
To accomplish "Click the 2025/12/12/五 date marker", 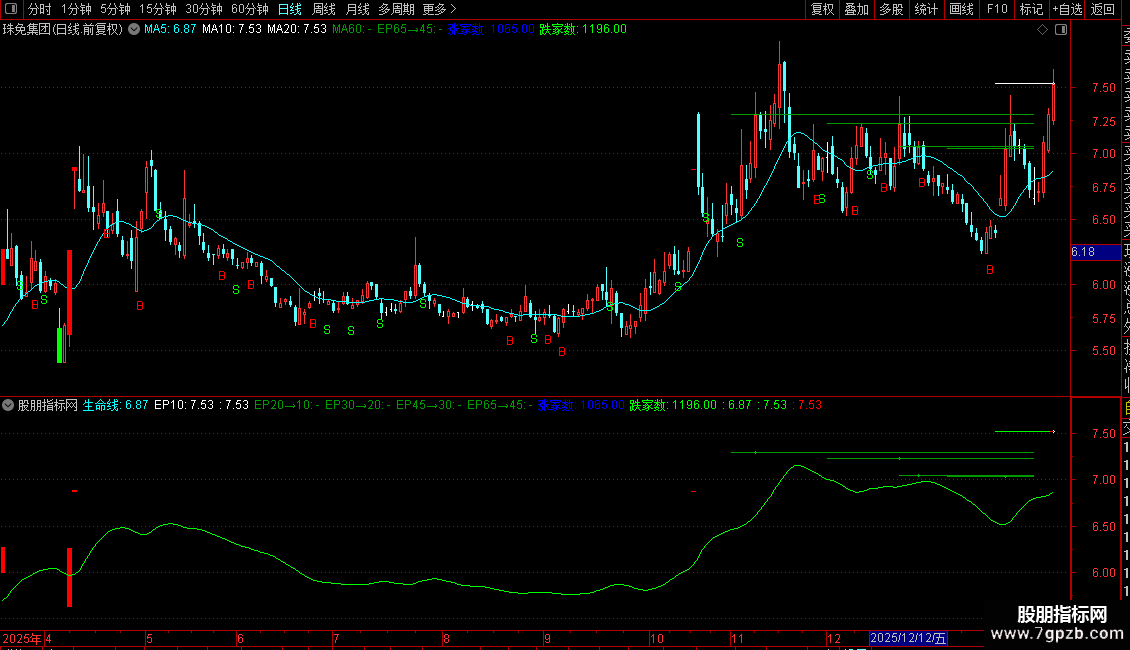I will click(x=908, y=638).
